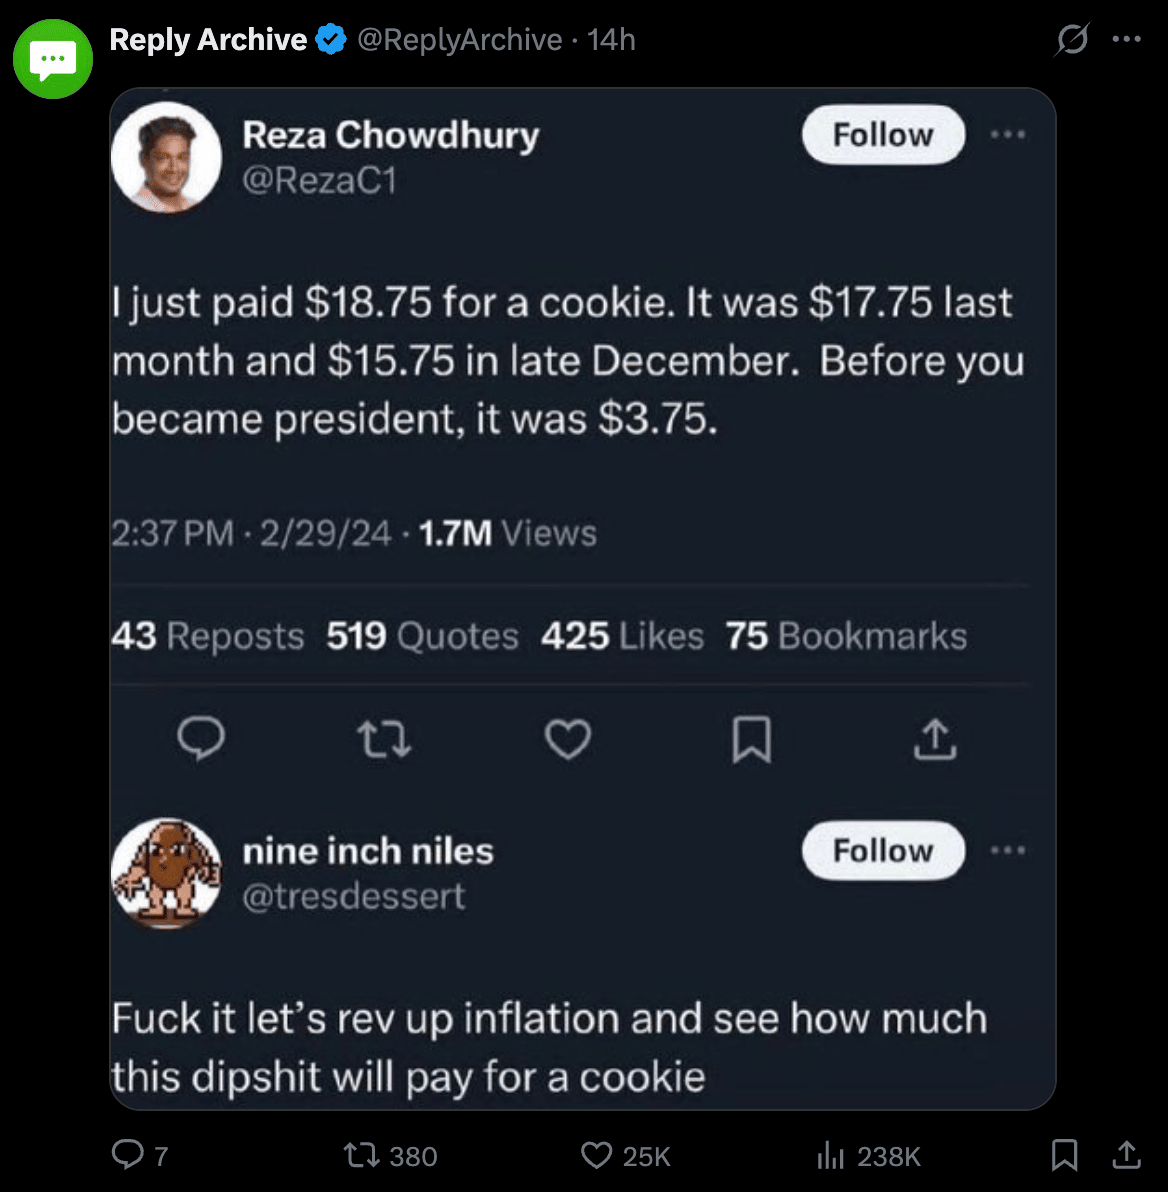Open Reply Archive green avatar profile

coord(53,59)
